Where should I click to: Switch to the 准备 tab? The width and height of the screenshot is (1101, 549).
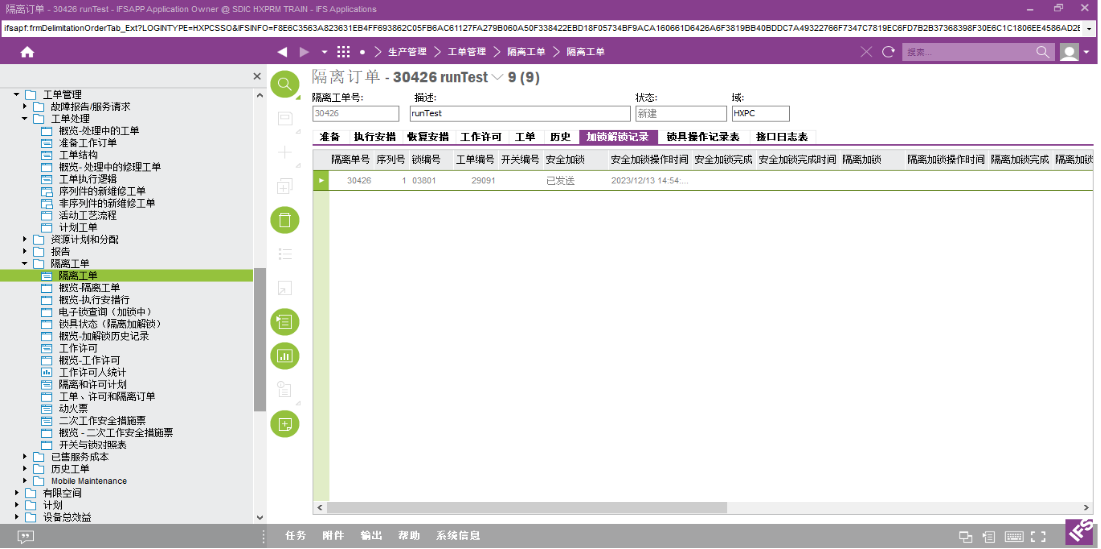pyautogui.click(x=330, y=137)
